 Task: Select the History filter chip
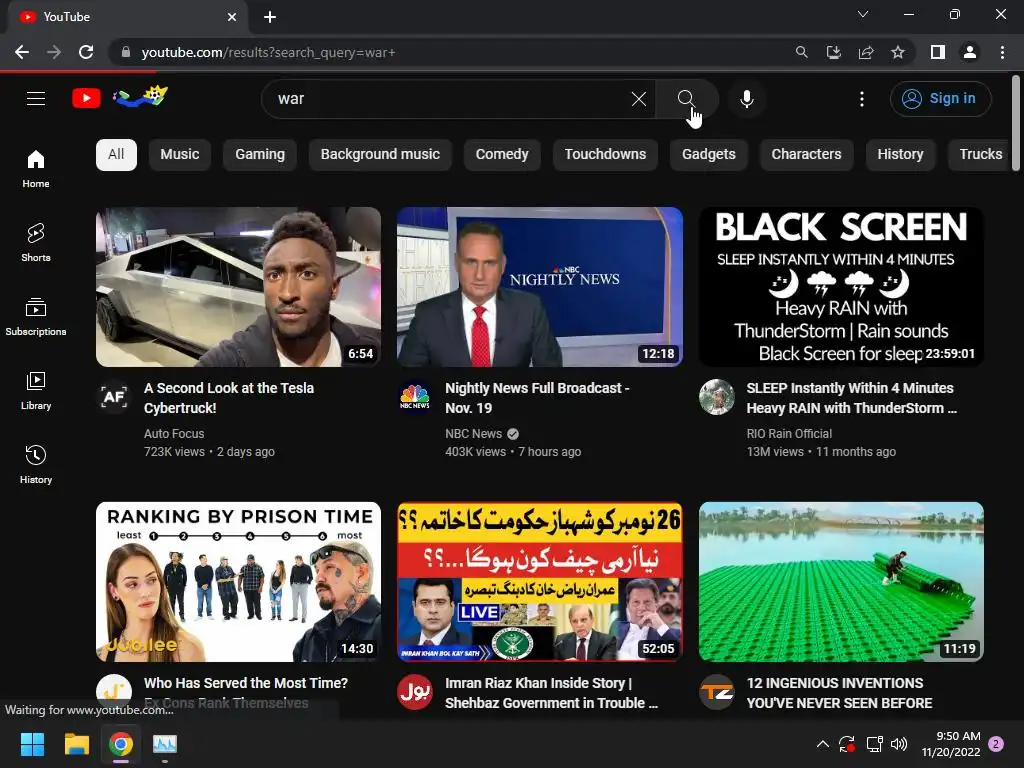900,154
